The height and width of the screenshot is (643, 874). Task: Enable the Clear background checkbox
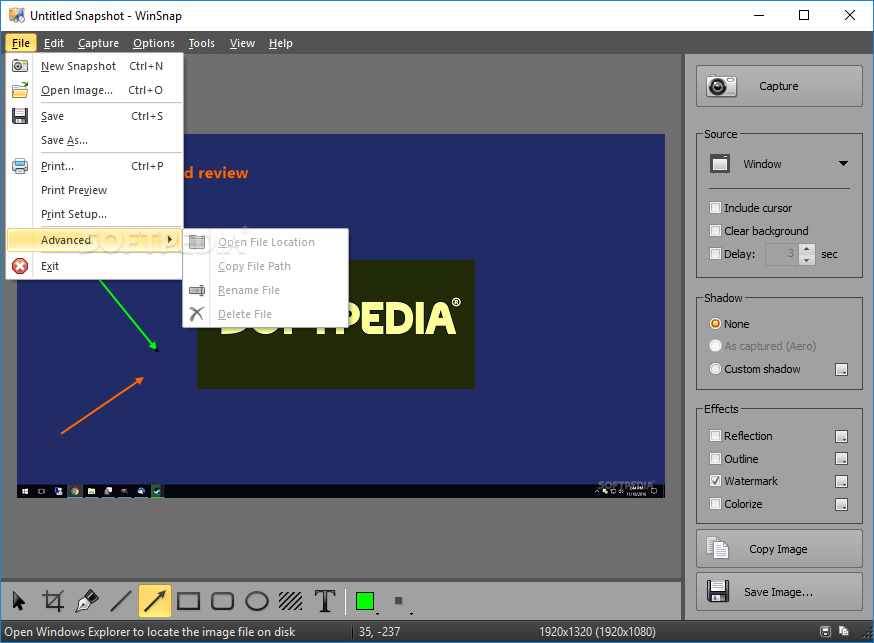tap(715, 231)
